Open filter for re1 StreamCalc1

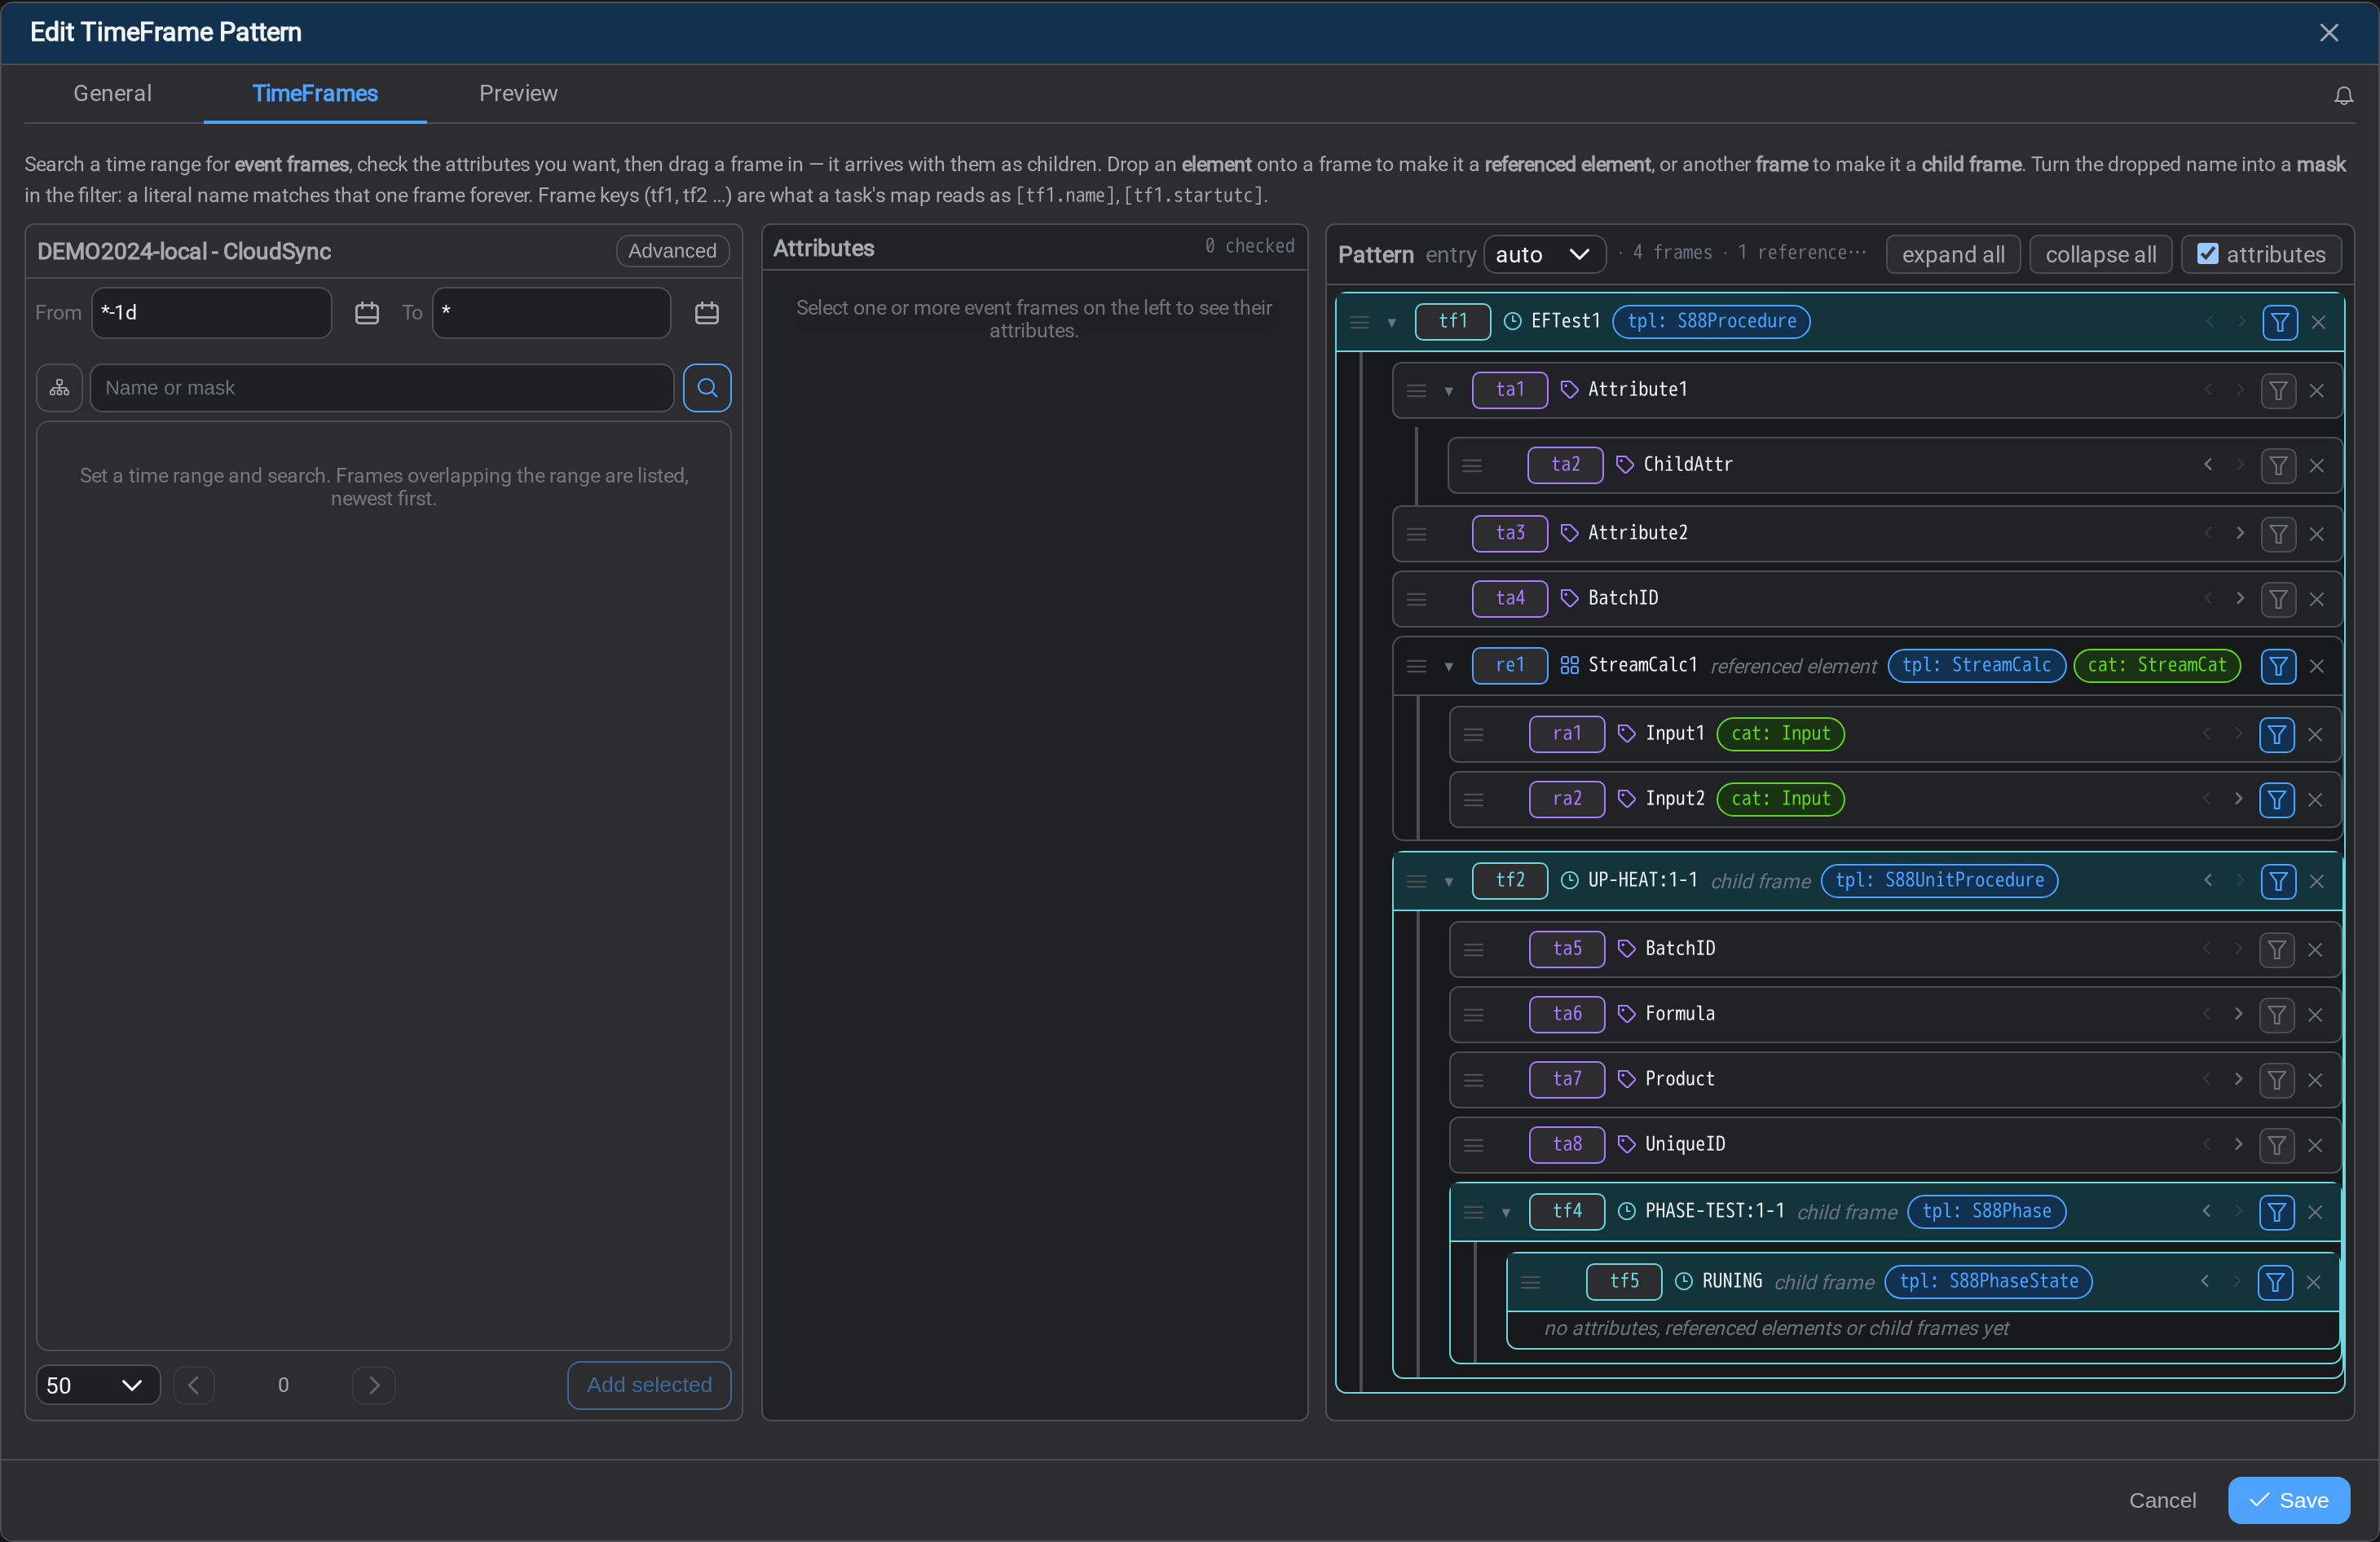coord(2278,667)
